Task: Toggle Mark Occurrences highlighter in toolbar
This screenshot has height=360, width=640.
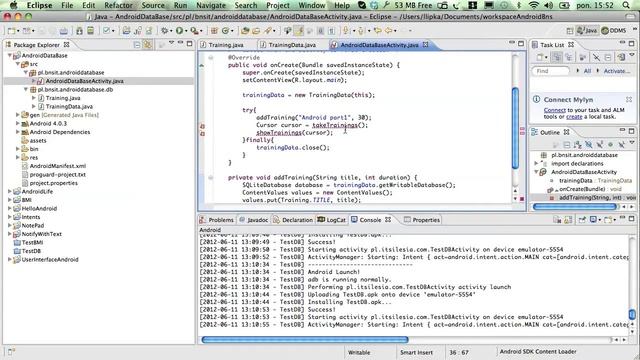Action: point(299,31)
